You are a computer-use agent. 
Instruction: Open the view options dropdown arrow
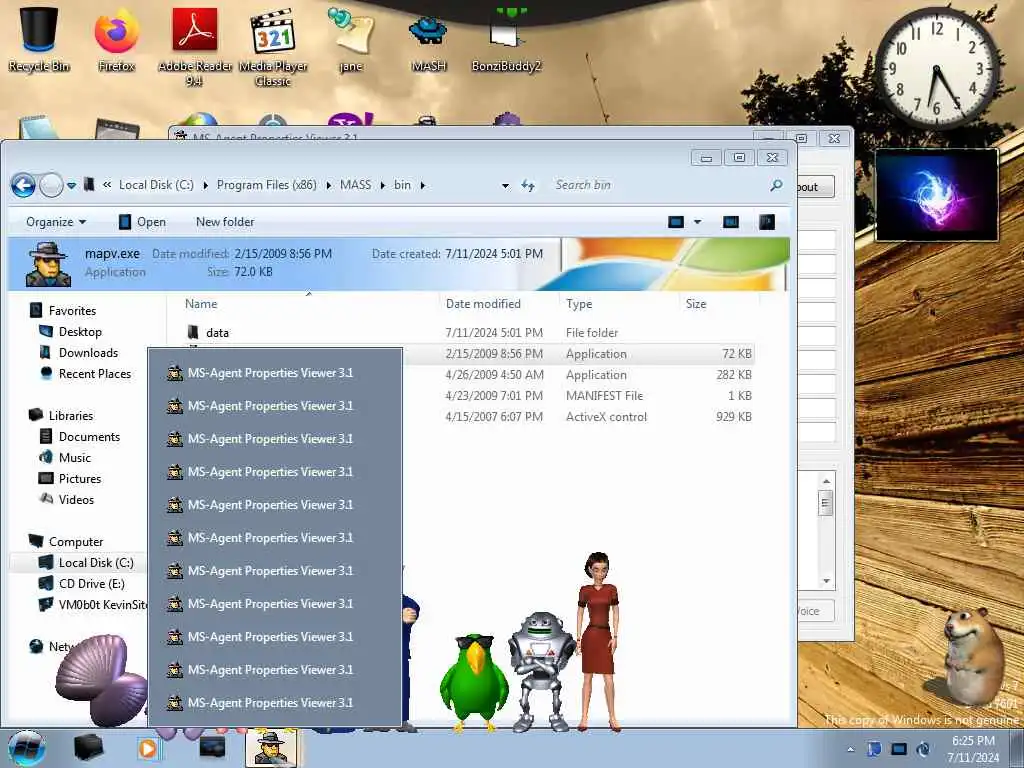[697, 222]
